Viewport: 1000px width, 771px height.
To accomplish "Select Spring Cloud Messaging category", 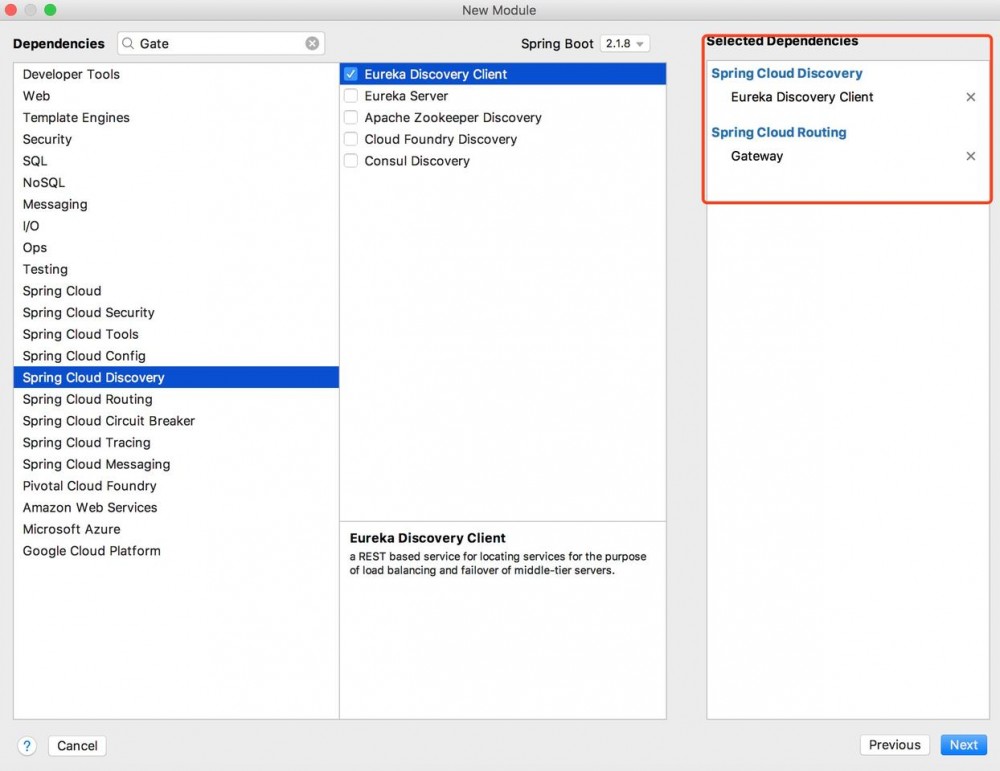I will 176,464.
